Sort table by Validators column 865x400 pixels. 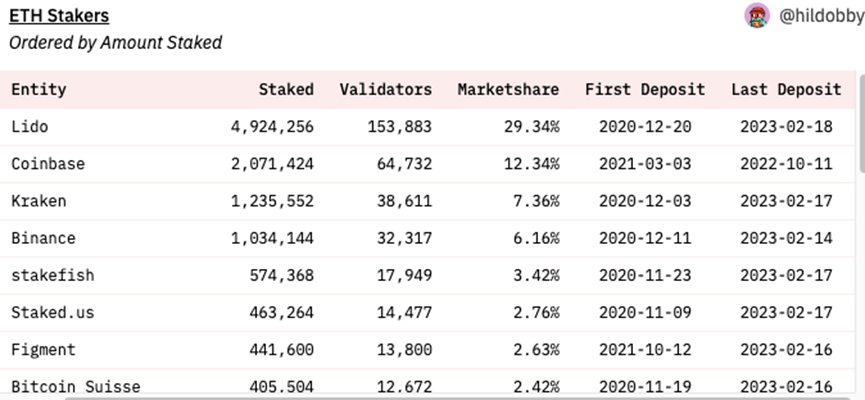point(385,89)
